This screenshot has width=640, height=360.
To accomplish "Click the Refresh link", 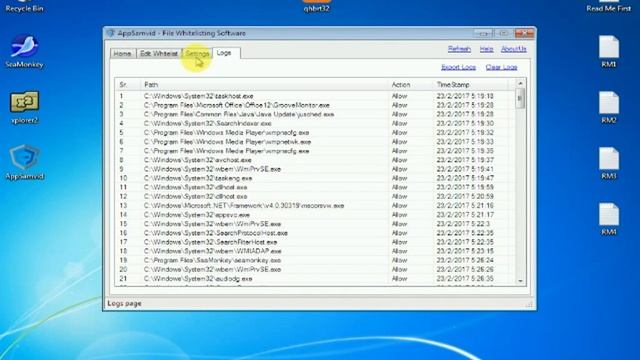I will (x=459, y=49).
